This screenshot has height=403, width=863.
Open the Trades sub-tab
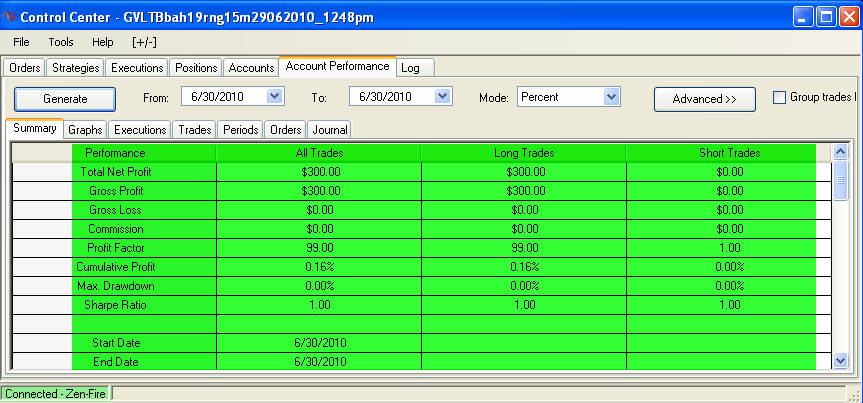click(195, 130)
